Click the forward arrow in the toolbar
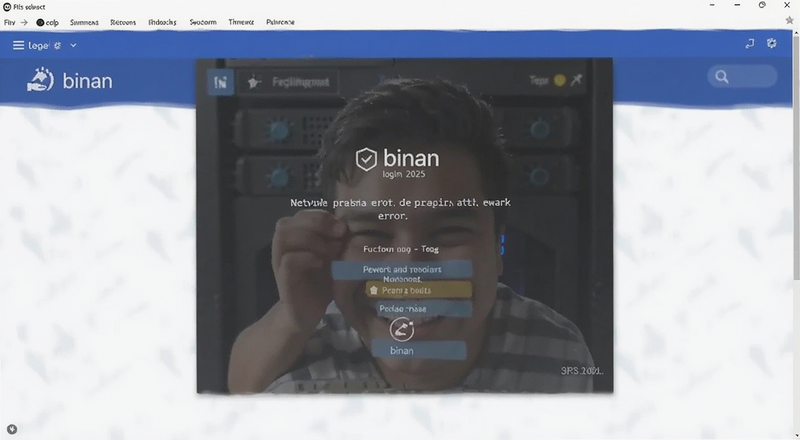This screenshot has width=800, height=440. pos(24,22)
